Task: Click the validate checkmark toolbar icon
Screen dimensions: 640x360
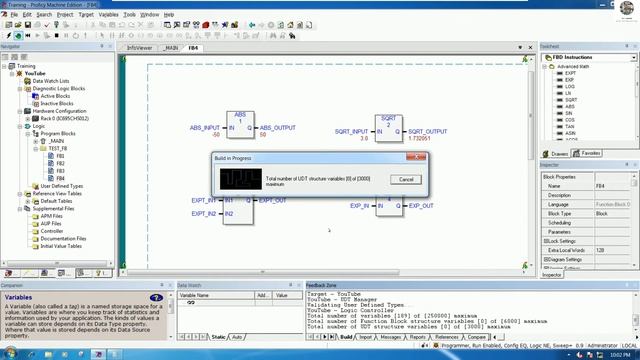Action: click(47, 25)
